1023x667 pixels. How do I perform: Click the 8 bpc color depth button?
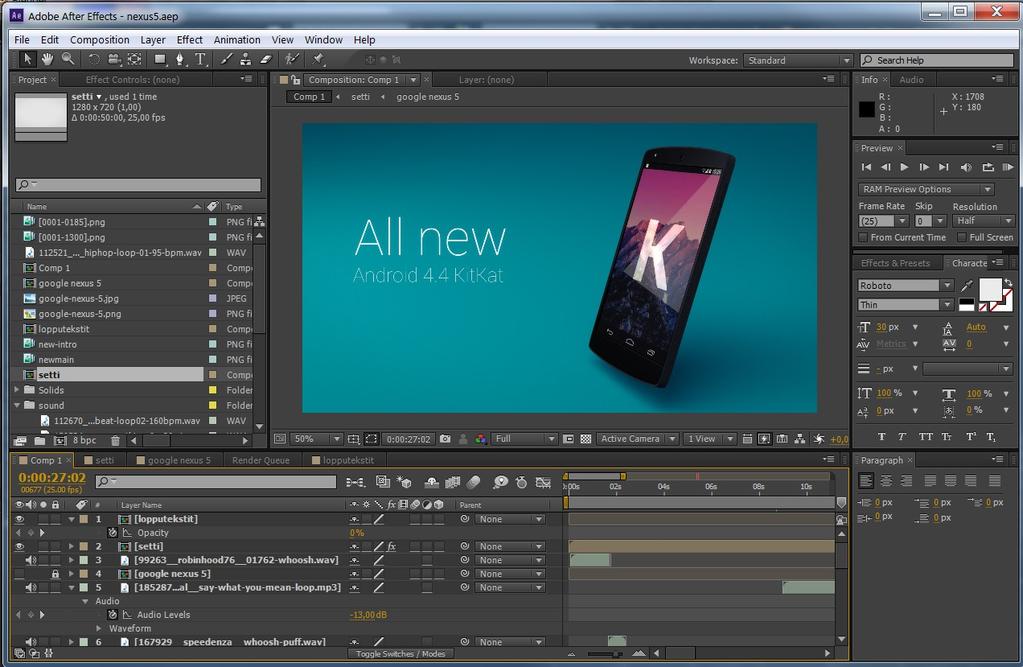tap(84, 441)
